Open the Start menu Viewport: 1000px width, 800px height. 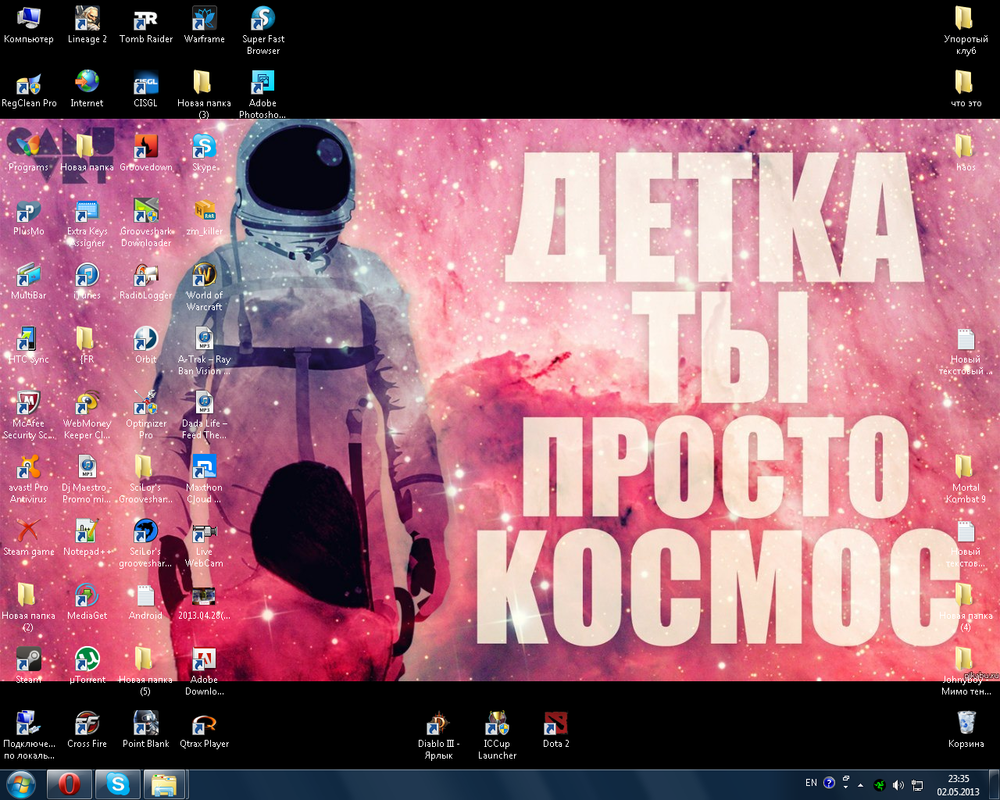[x=18, y=786]
